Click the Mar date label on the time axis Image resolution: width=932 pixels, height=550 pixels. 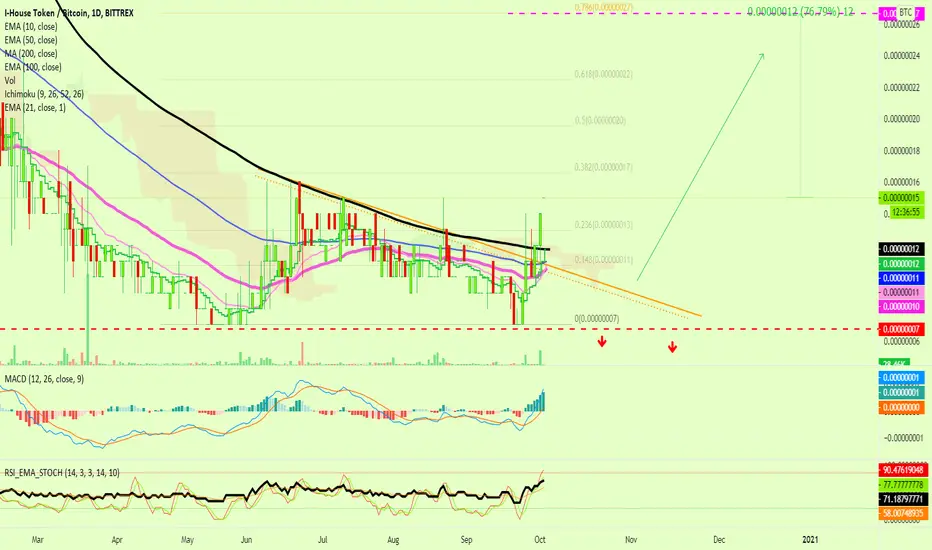click(37, 540)
